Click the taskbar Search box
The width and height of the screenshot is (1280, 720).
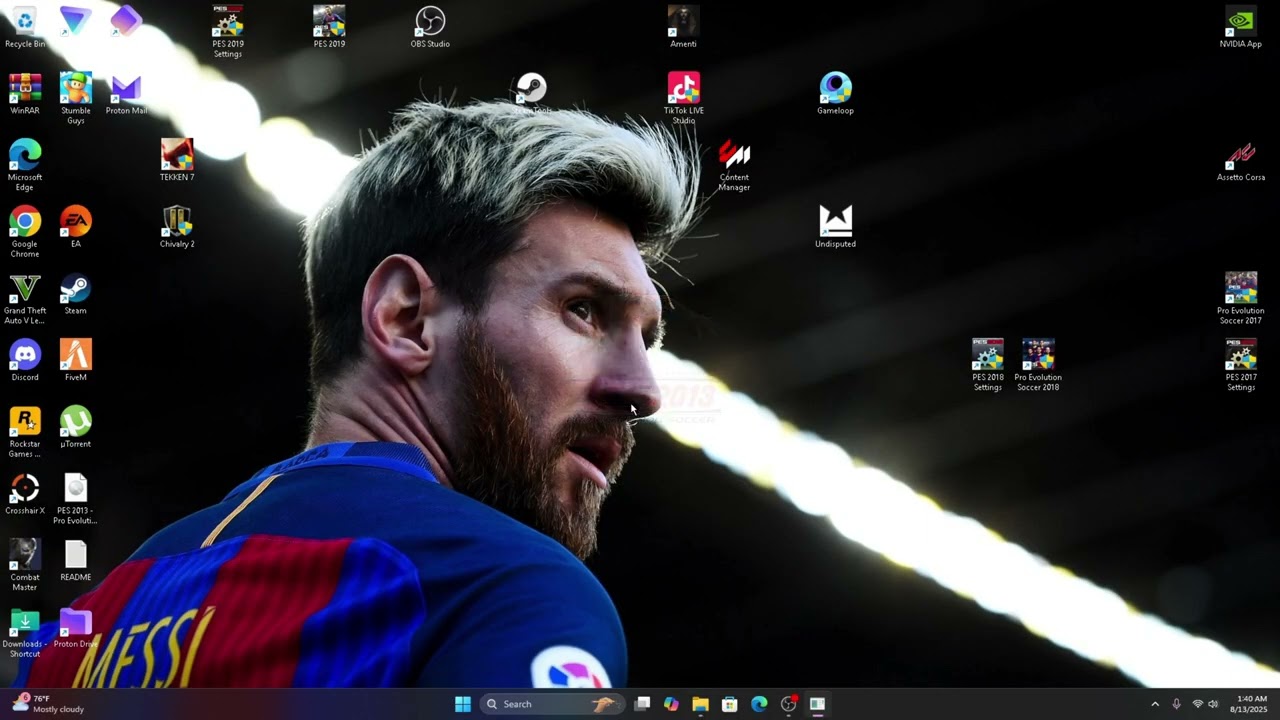552,704
